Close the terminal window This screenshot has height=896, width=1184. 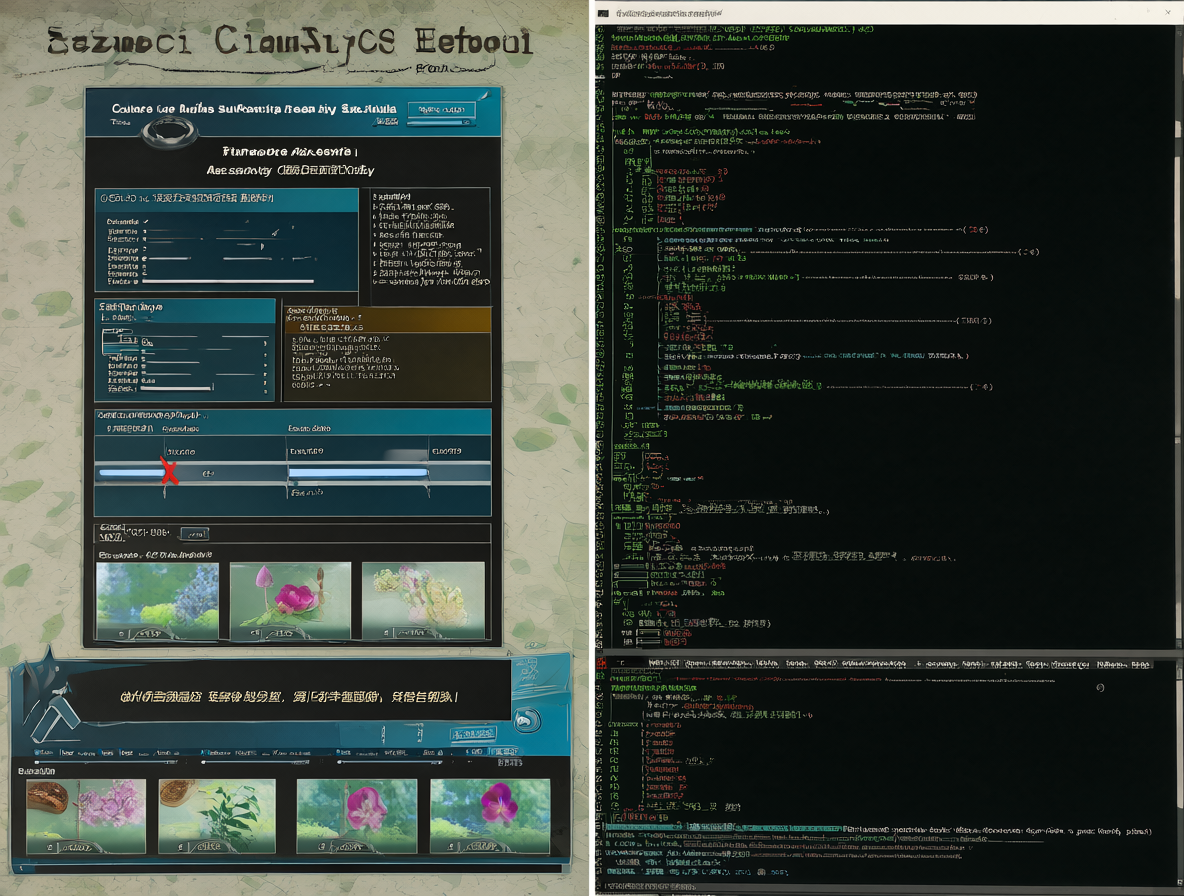tap(1168, 12)
